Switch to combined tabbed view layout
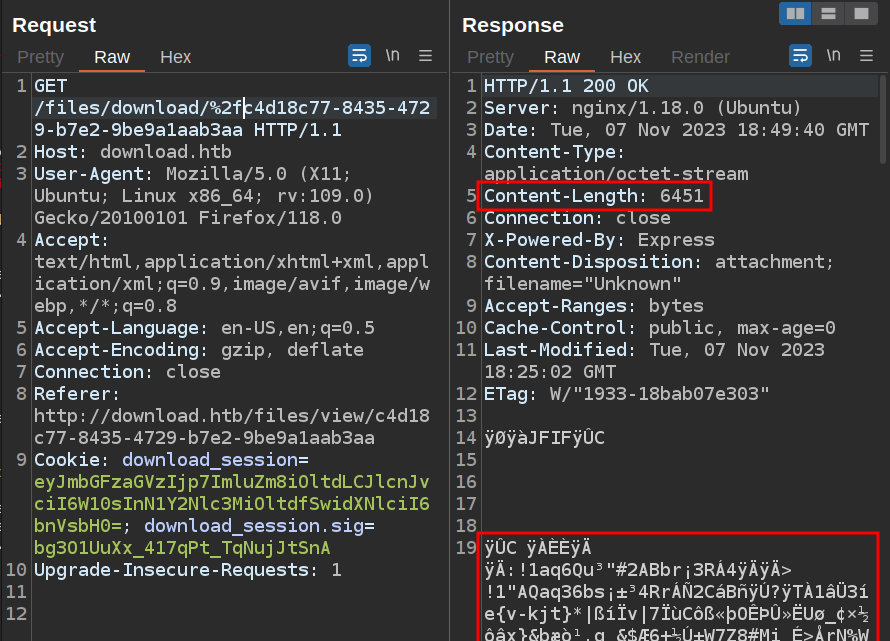Image resolution: width=890 pixels, height=641 pixels. point(858,13)
